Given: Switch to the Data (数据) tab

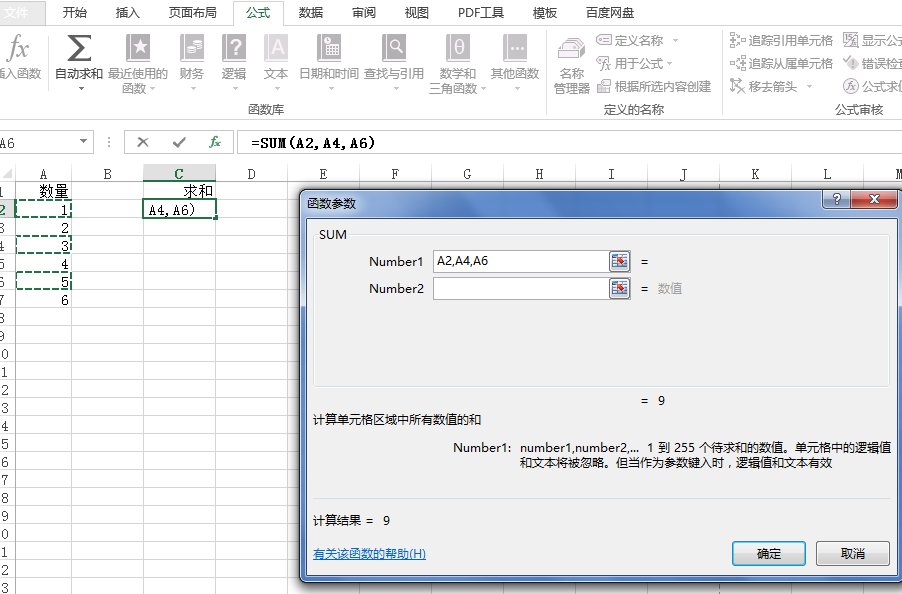Looking at the screenshot, I should pyautogui.click(x=311, y=13).
